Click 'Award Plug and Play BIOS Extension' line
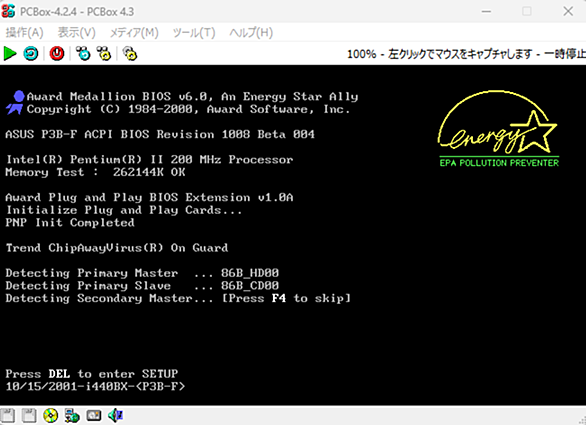Viewport: 586px width, 425px height. [149, 197]
